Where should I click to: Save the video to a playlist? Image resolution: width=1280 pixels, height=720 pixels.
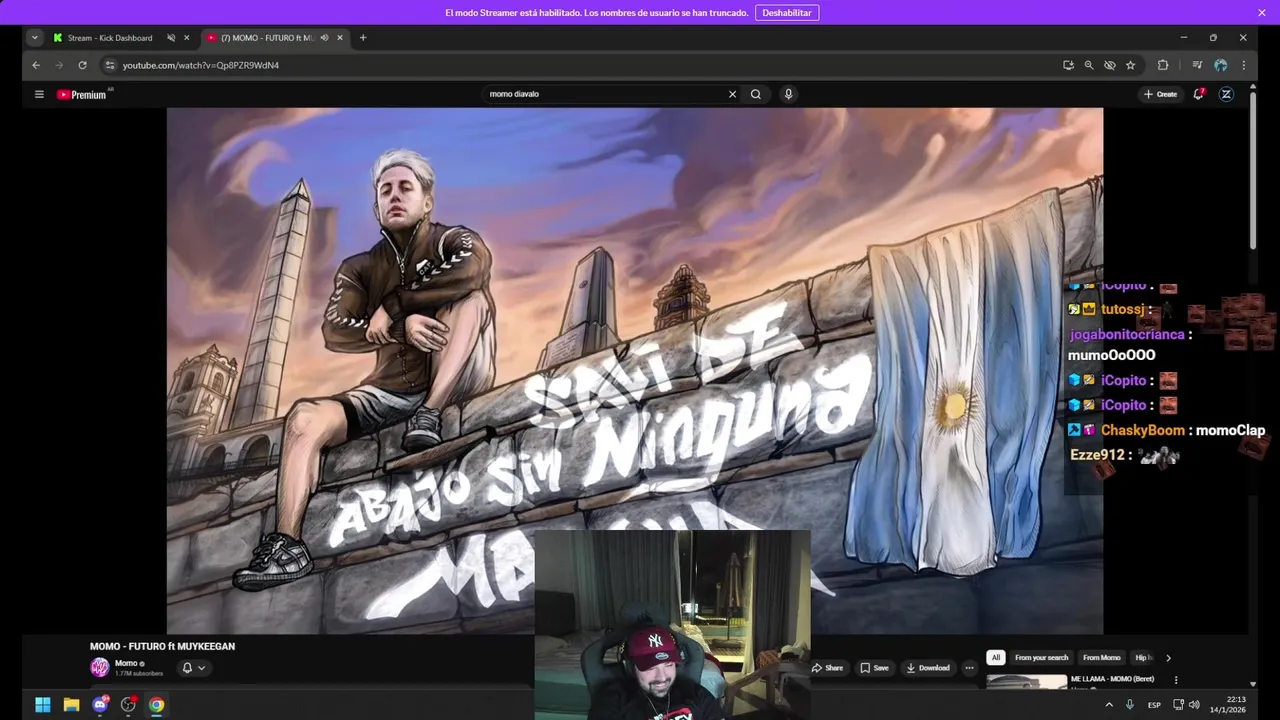(x=874, y=668)
